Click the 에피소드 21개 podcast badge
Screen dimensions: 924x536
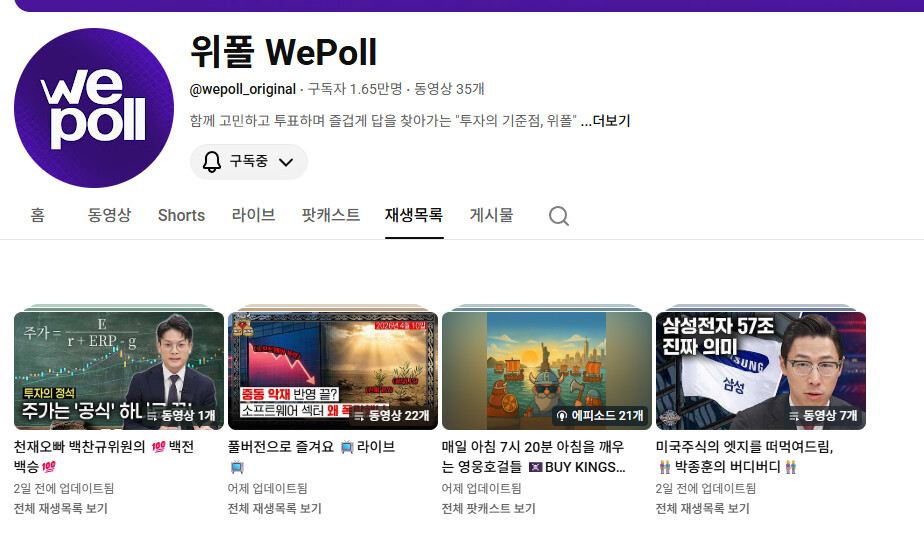pos(600,415)
